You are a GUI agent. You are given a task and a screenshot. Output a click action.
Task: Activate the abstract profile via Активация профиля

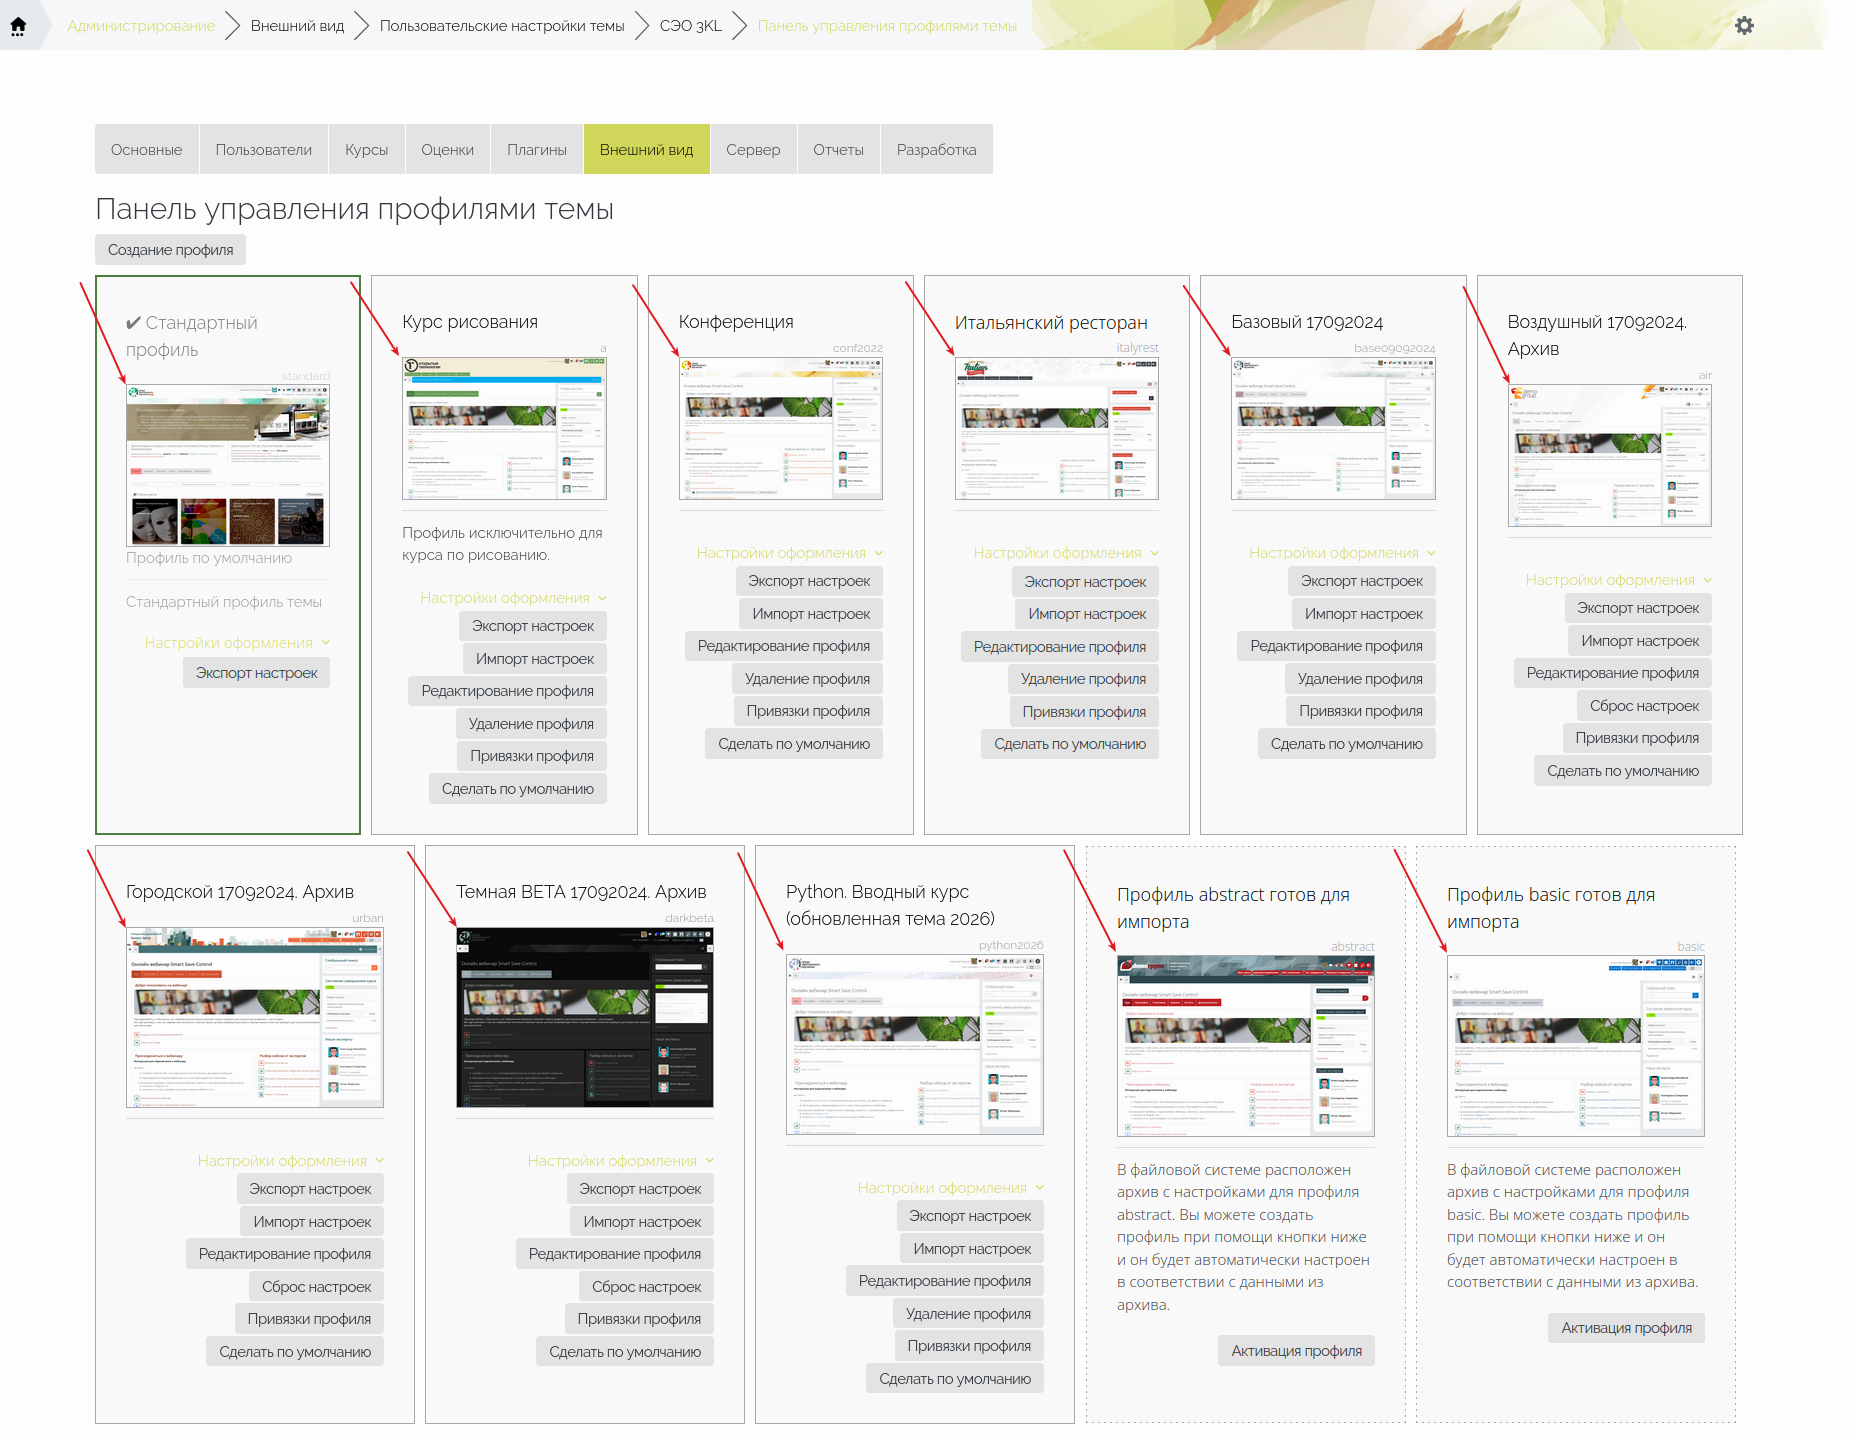pos(1296,1351)
